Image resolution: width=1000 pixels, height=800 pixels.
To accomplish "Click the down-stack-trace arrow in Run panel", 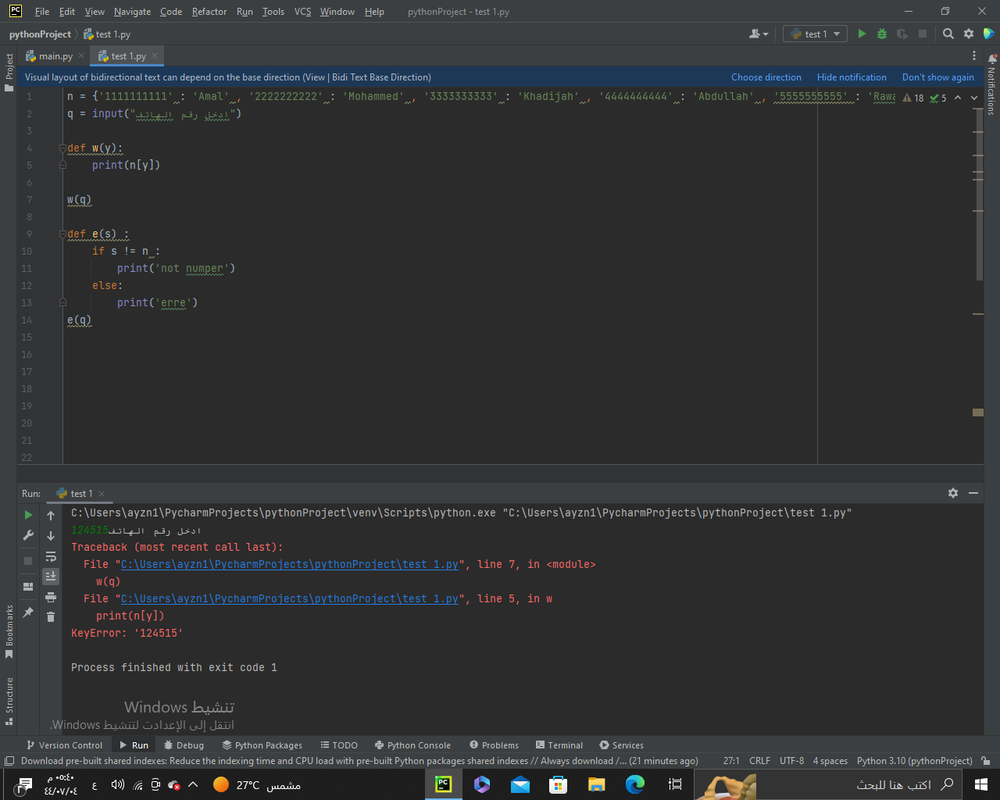I will (x=50, y=535).
